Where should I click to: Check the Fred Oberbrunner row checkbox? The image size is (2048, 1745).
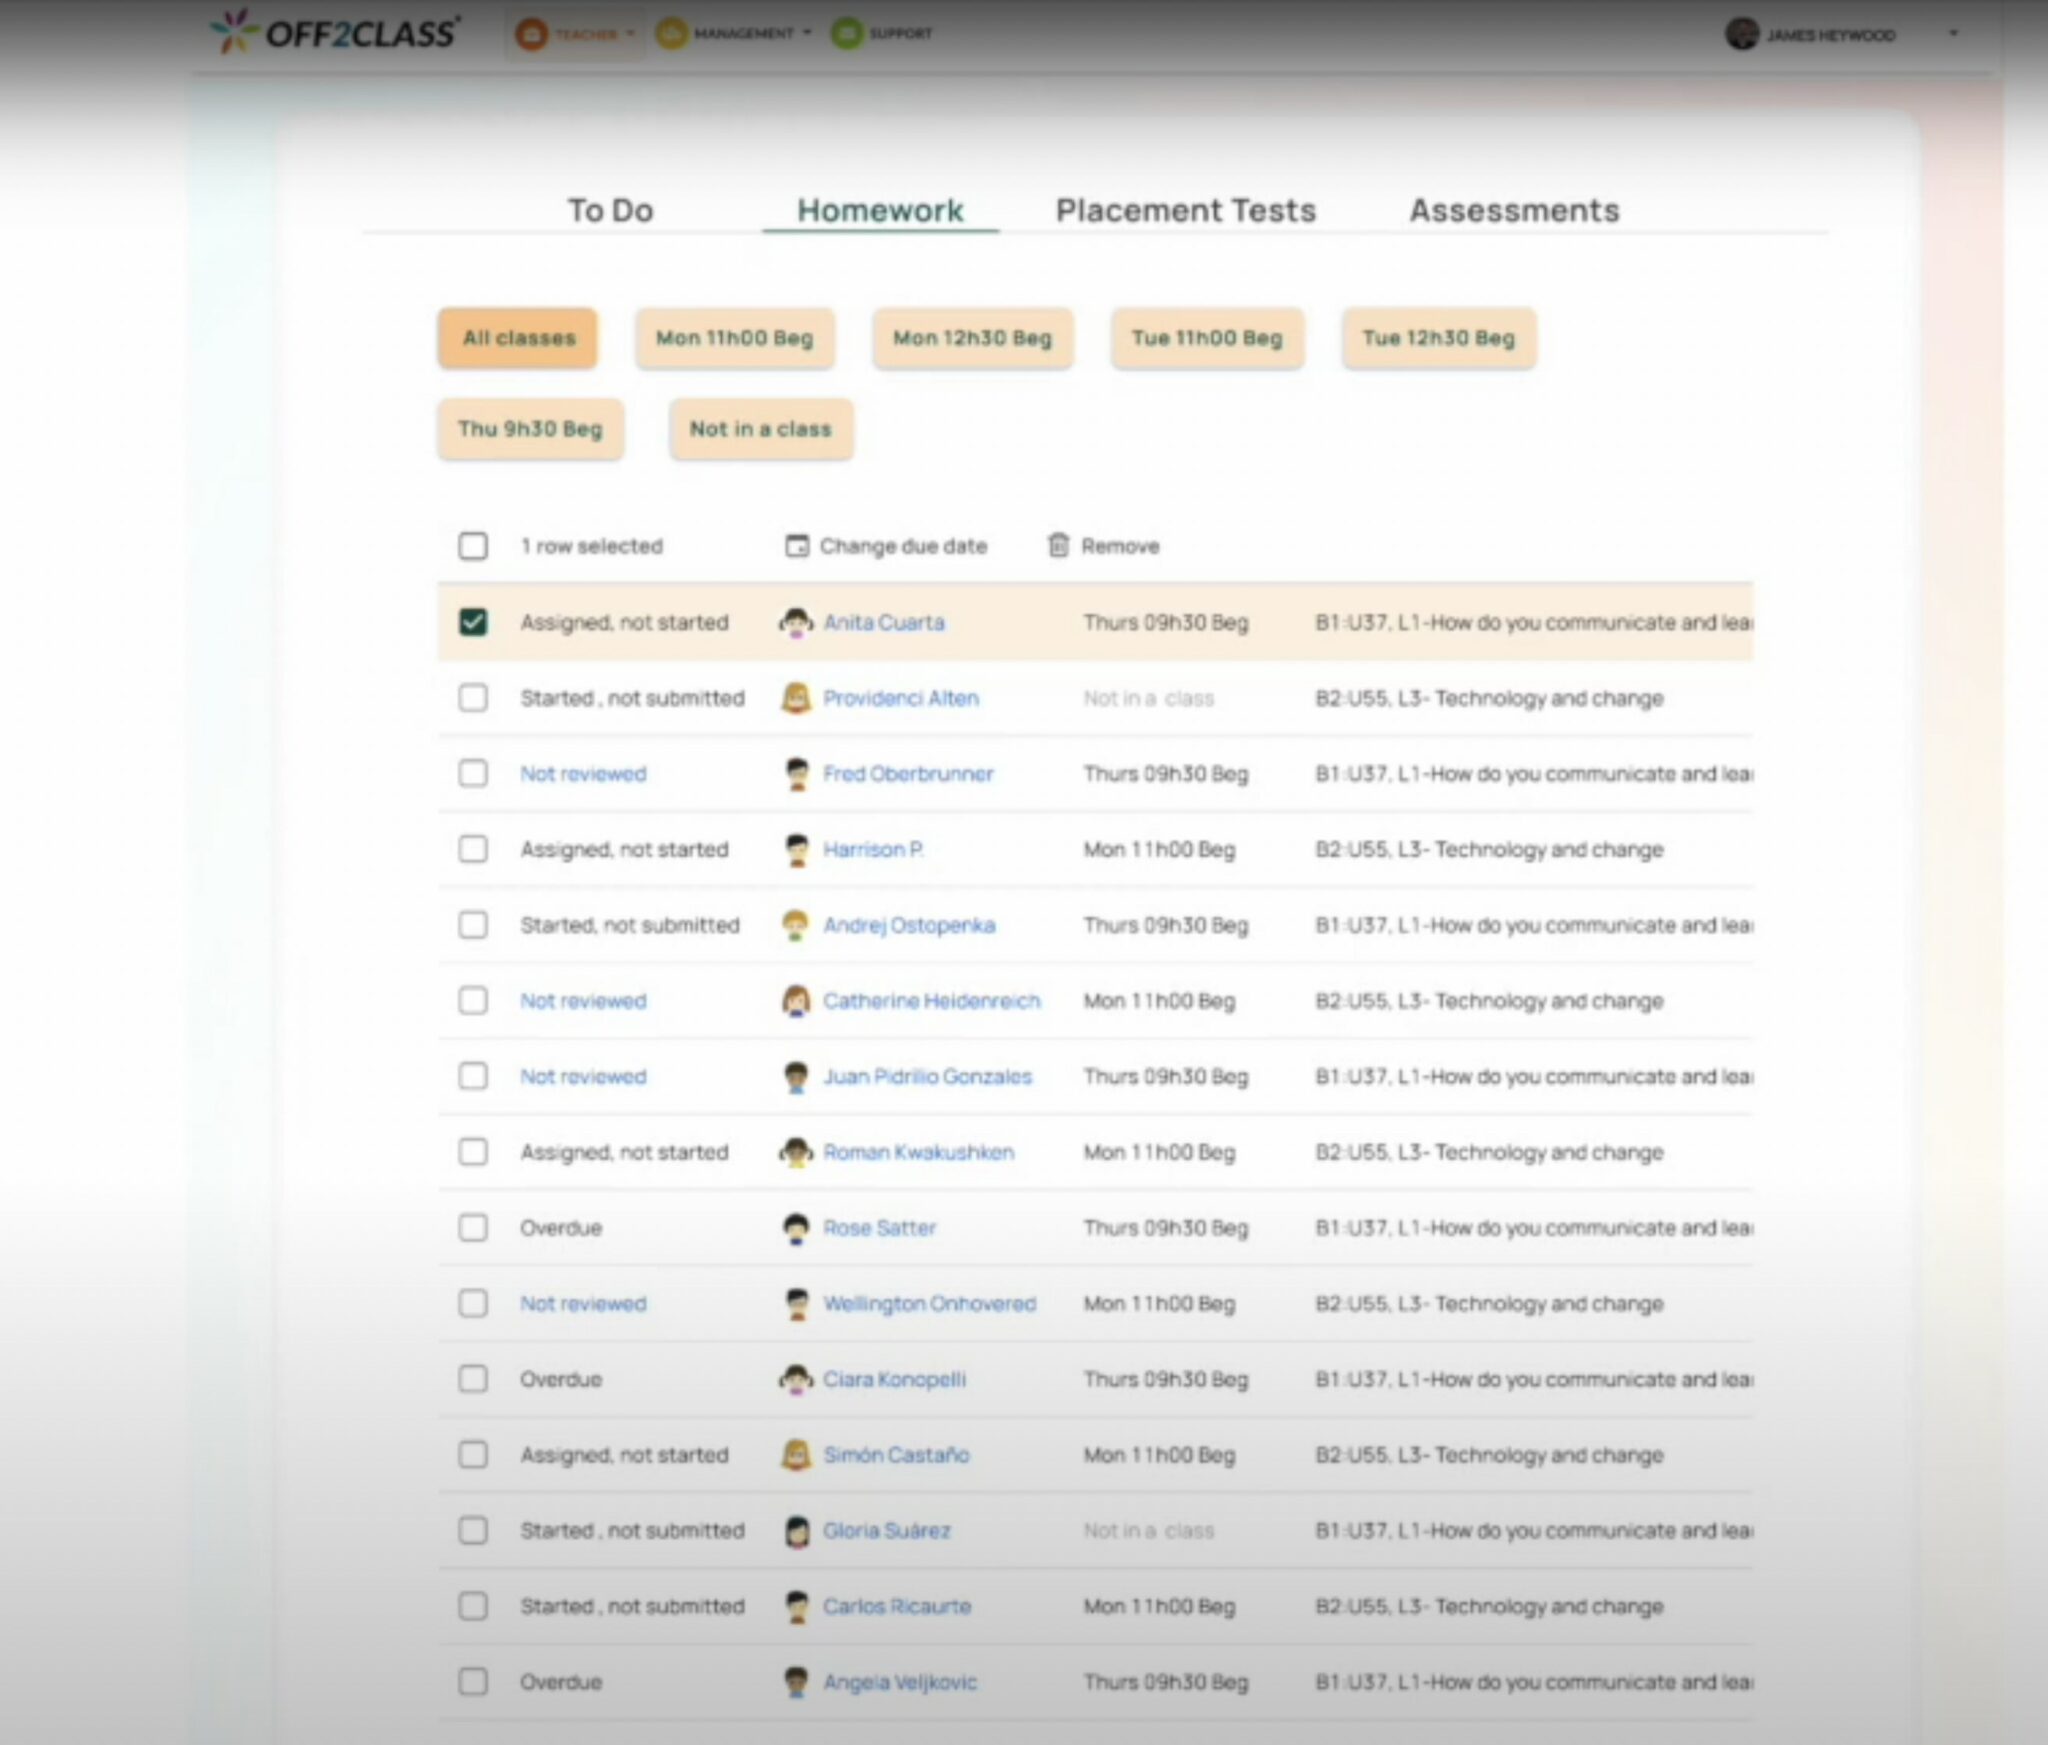pos(473,774)
